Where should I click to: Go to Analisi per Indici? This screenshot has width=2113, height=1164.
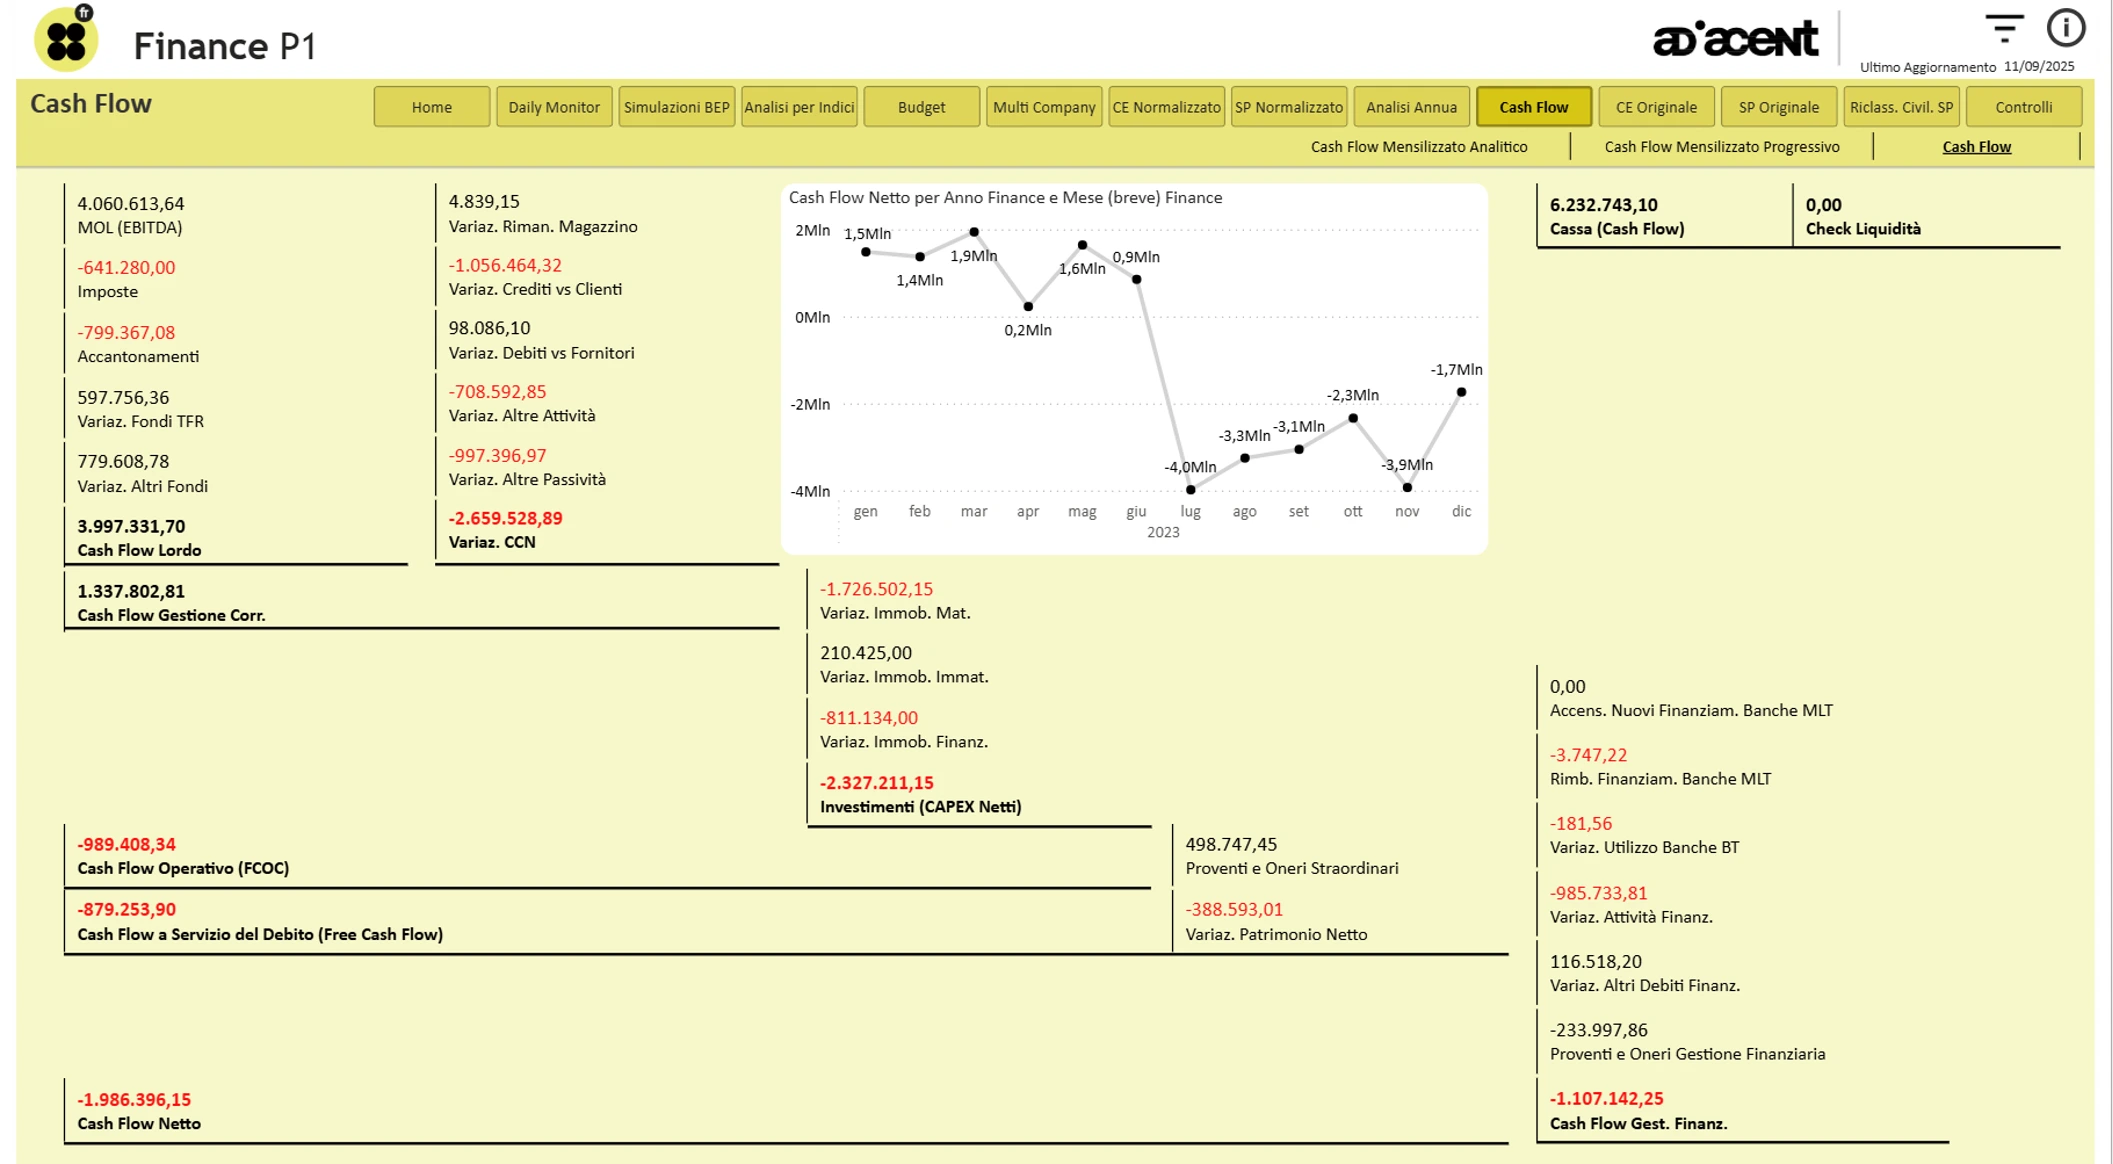click(799, 107)
